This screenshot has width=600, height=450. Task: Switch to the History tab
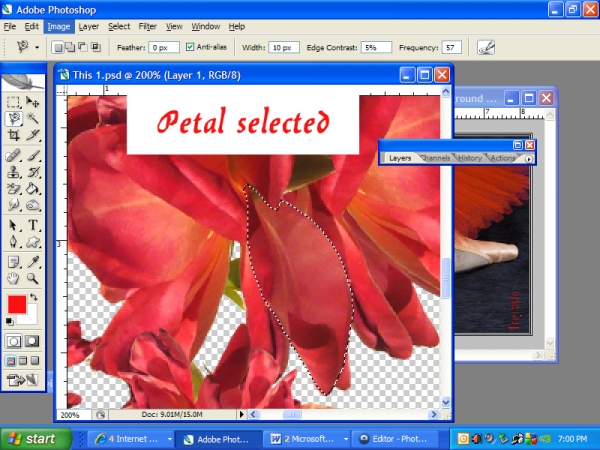click(470, 158)
